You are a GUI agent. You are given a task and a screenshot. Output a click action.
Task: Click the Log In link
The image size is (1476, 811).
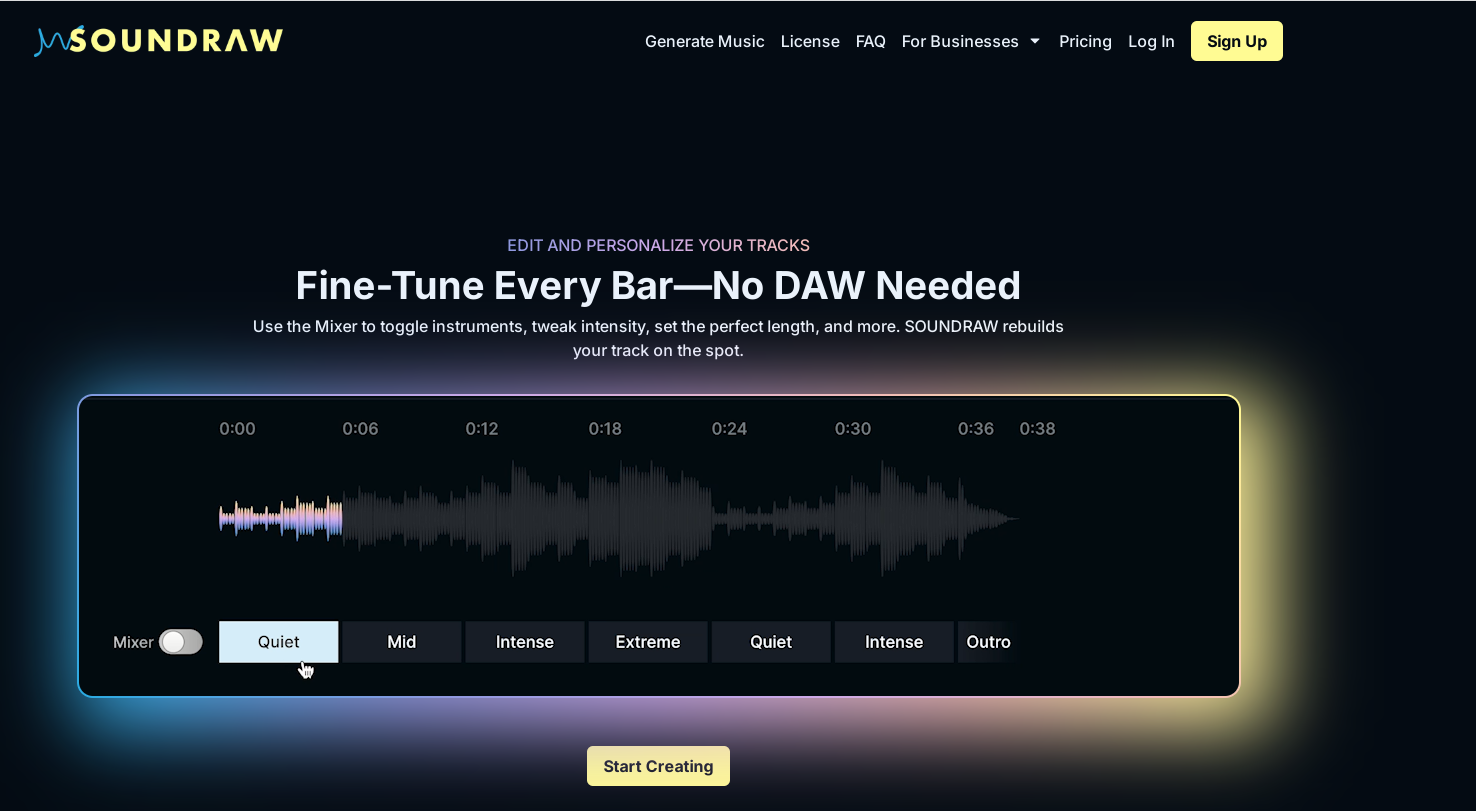(1151, 41)
